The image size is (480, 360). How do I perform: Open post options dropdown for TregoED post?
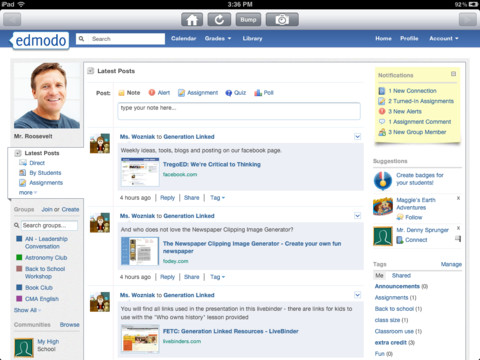pyautogui.click(x=357, y=137)
